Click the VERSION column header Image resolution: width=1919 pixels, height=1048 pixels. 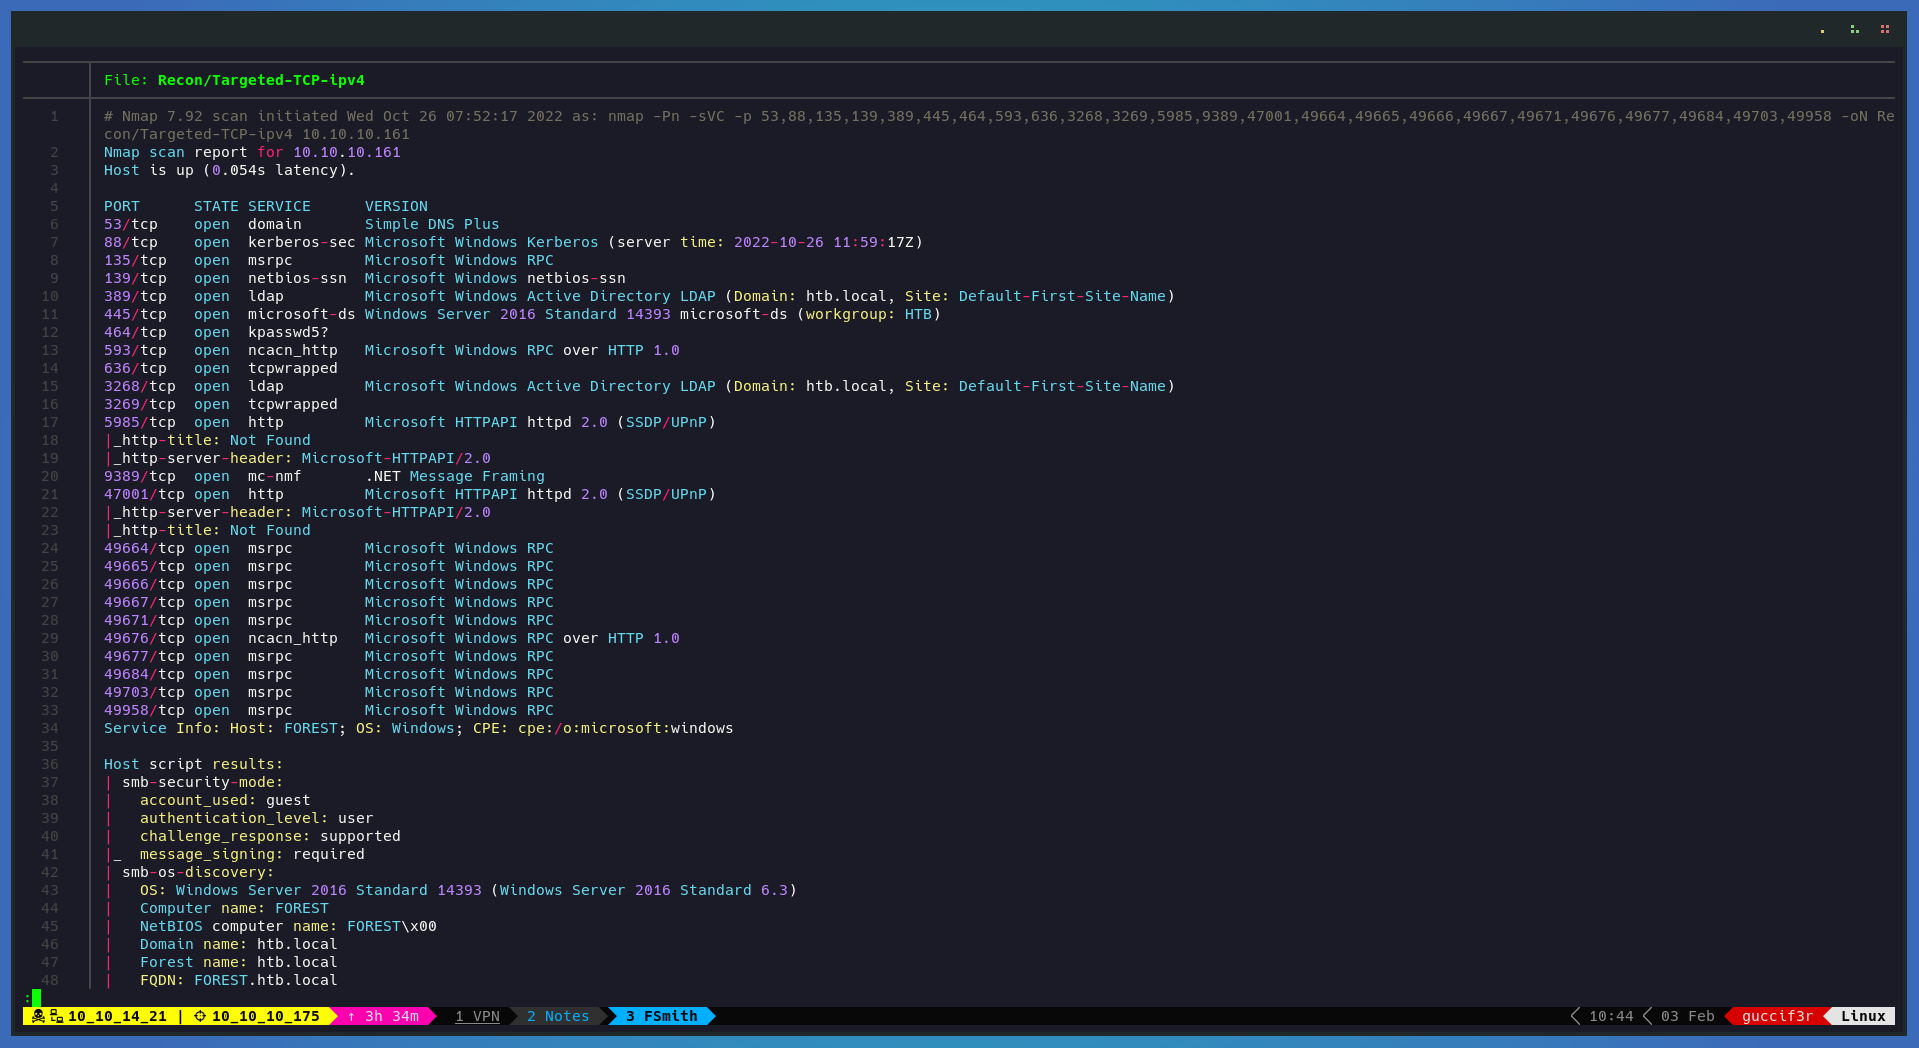(396, 206)
